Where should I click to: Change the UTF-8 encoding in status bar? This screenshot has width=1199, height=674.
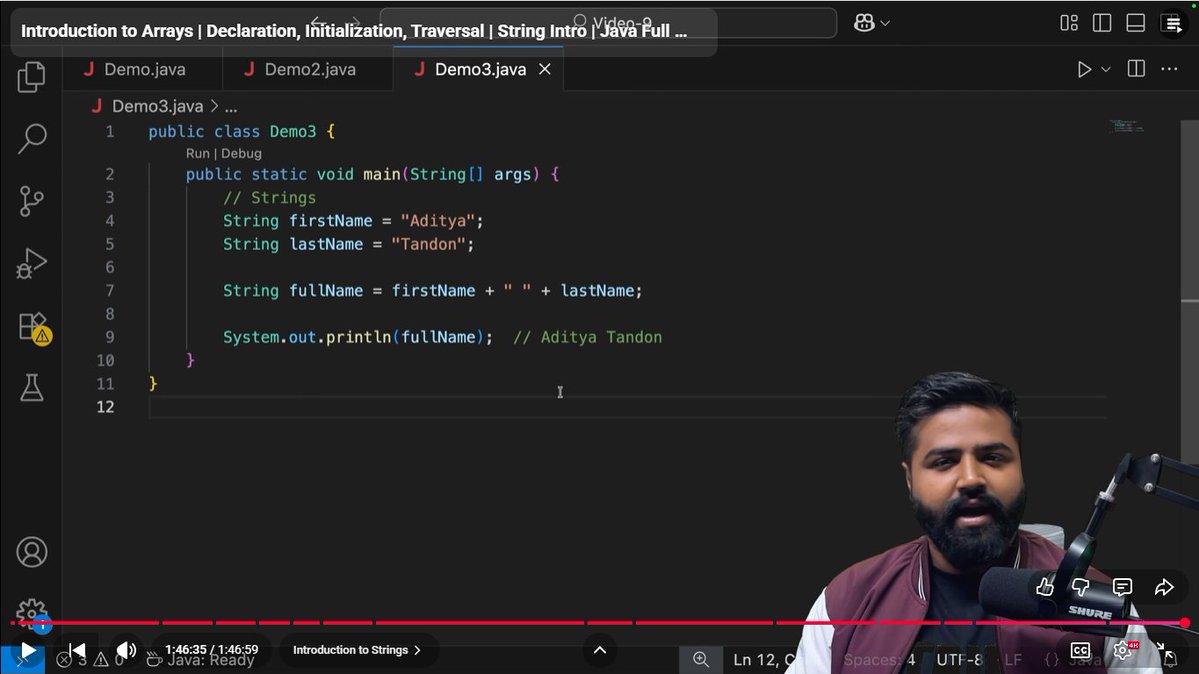click(x=960, y=659)
